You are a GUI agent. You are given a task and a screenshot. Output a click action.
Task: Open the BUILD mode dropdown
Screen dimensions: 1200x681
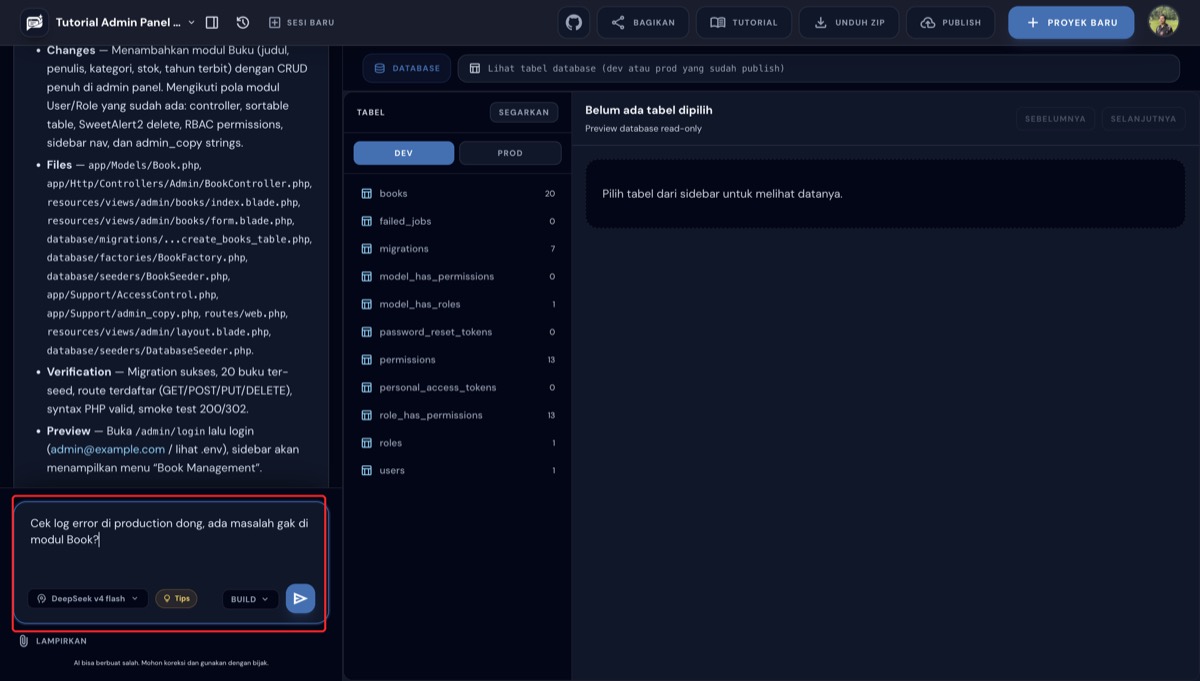(x=250, y=599)
